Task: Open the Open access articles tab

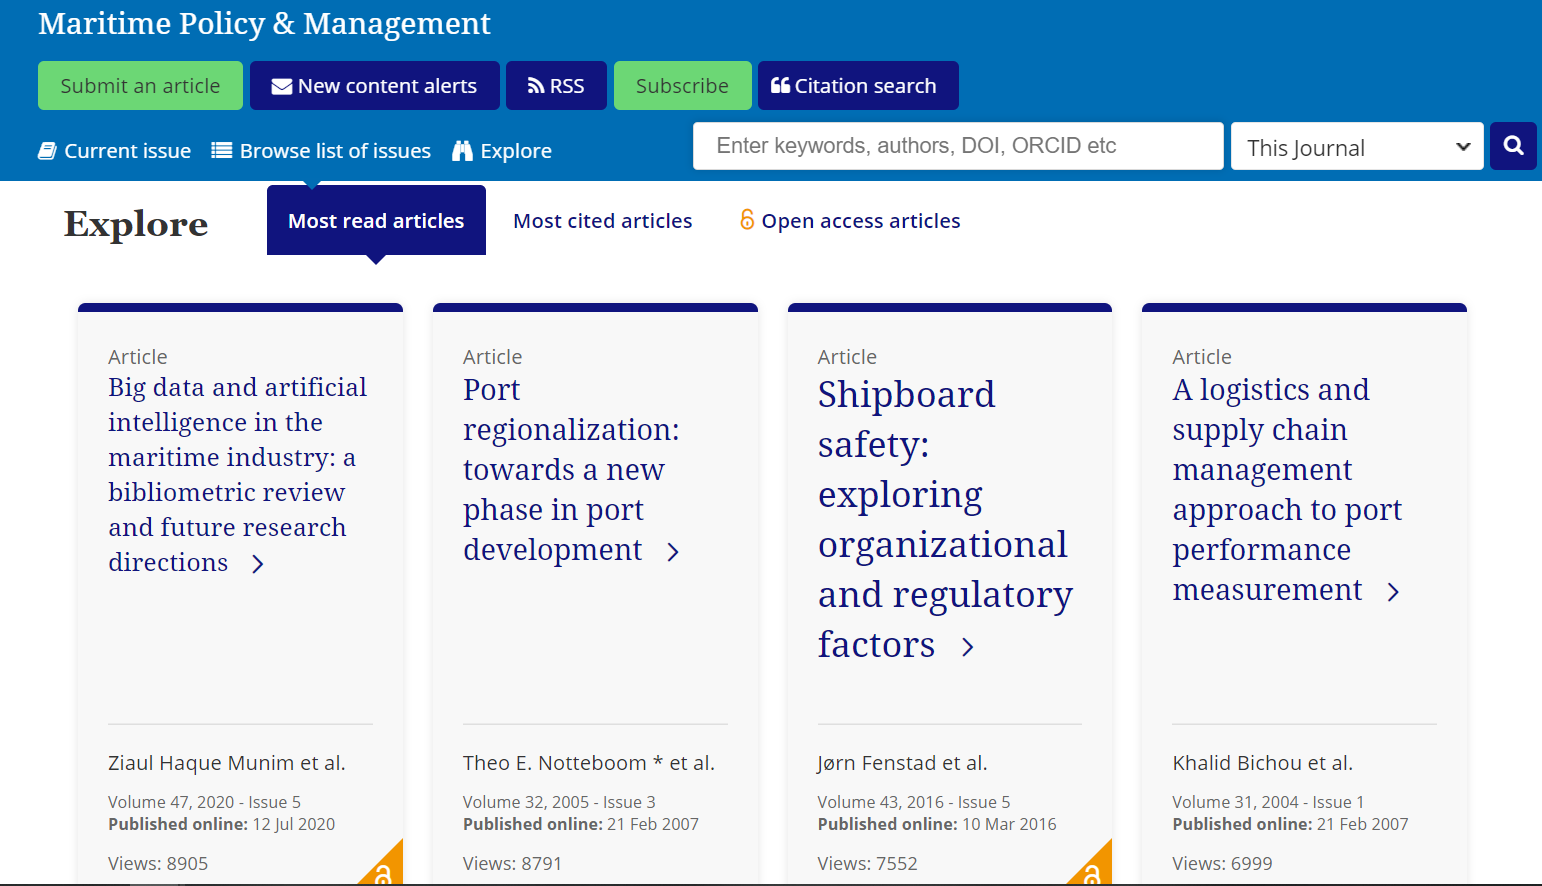Action: point(860,221)
